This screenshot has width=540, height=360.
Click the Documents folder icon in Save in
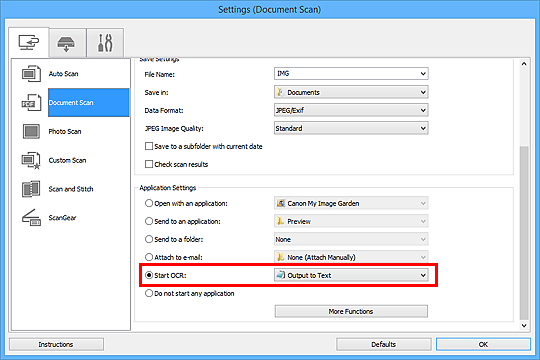(281, 92)
